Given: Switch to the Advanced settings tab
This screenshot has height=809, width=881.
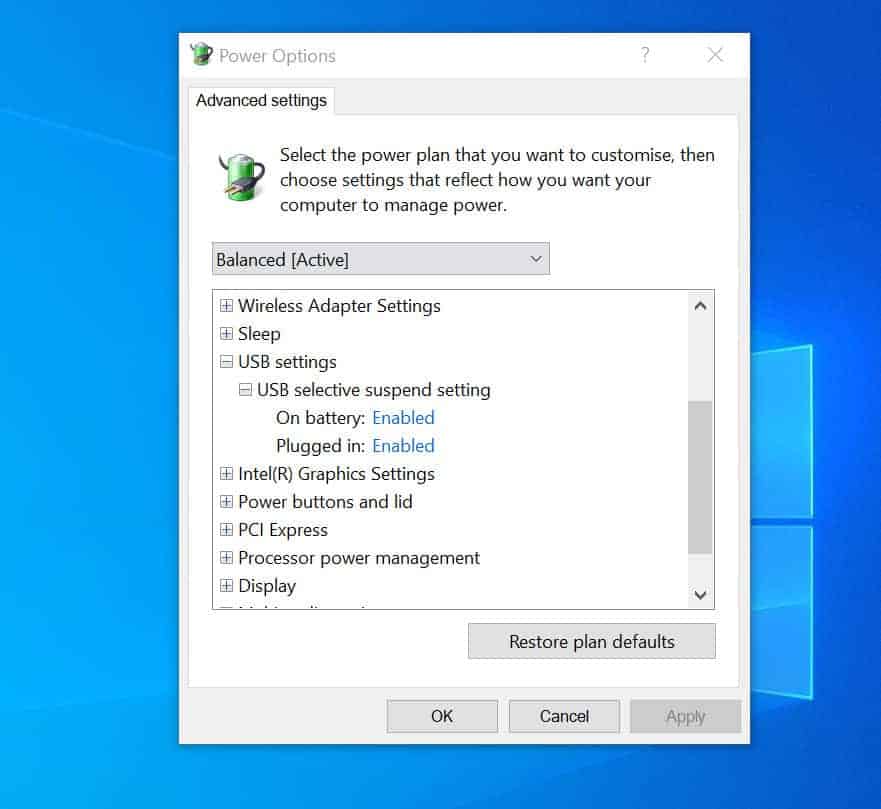Looking at the screenshot, I should pos(261,100).
